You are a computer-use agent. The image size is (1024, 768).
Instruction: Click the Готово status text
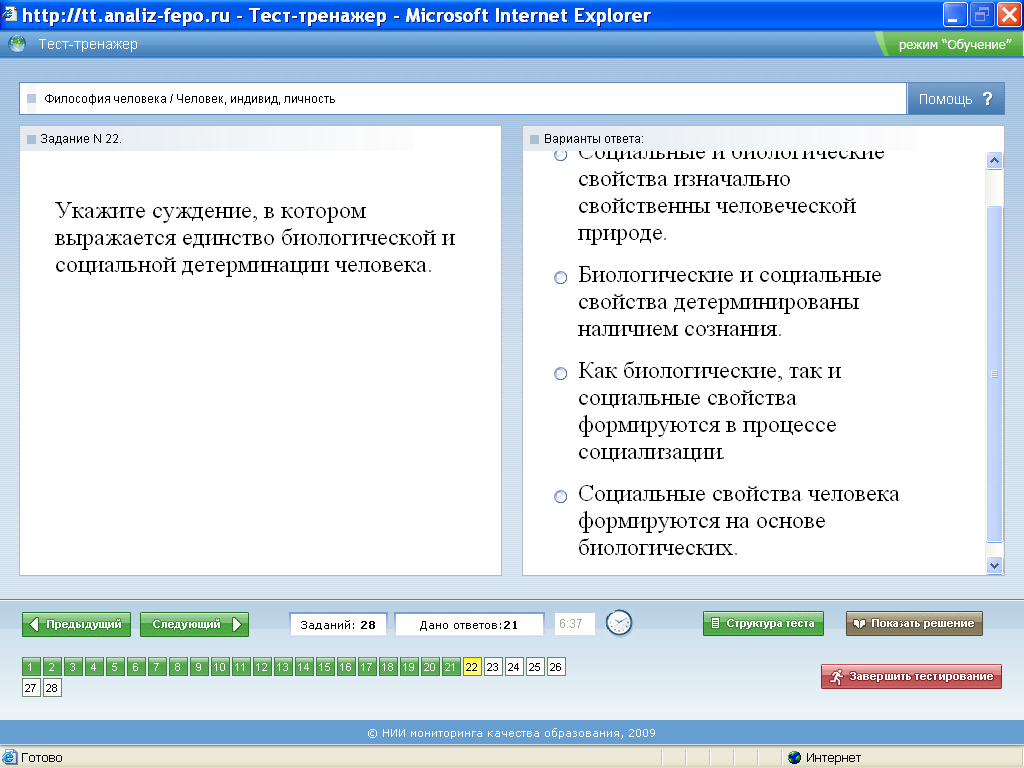tap(42, 758)
